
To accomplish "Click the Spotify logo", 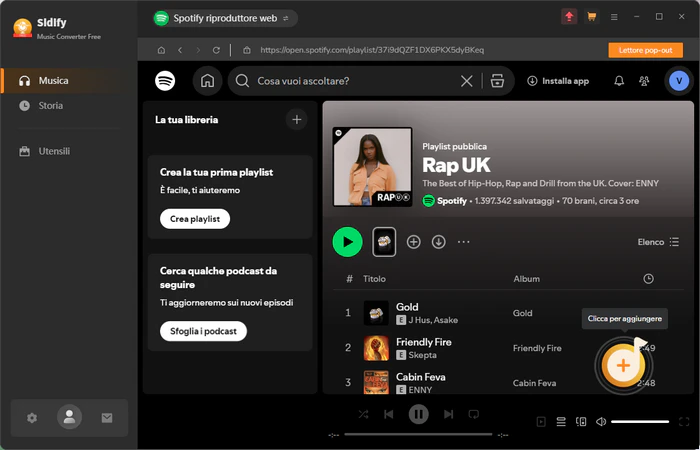I will [165, 81].
